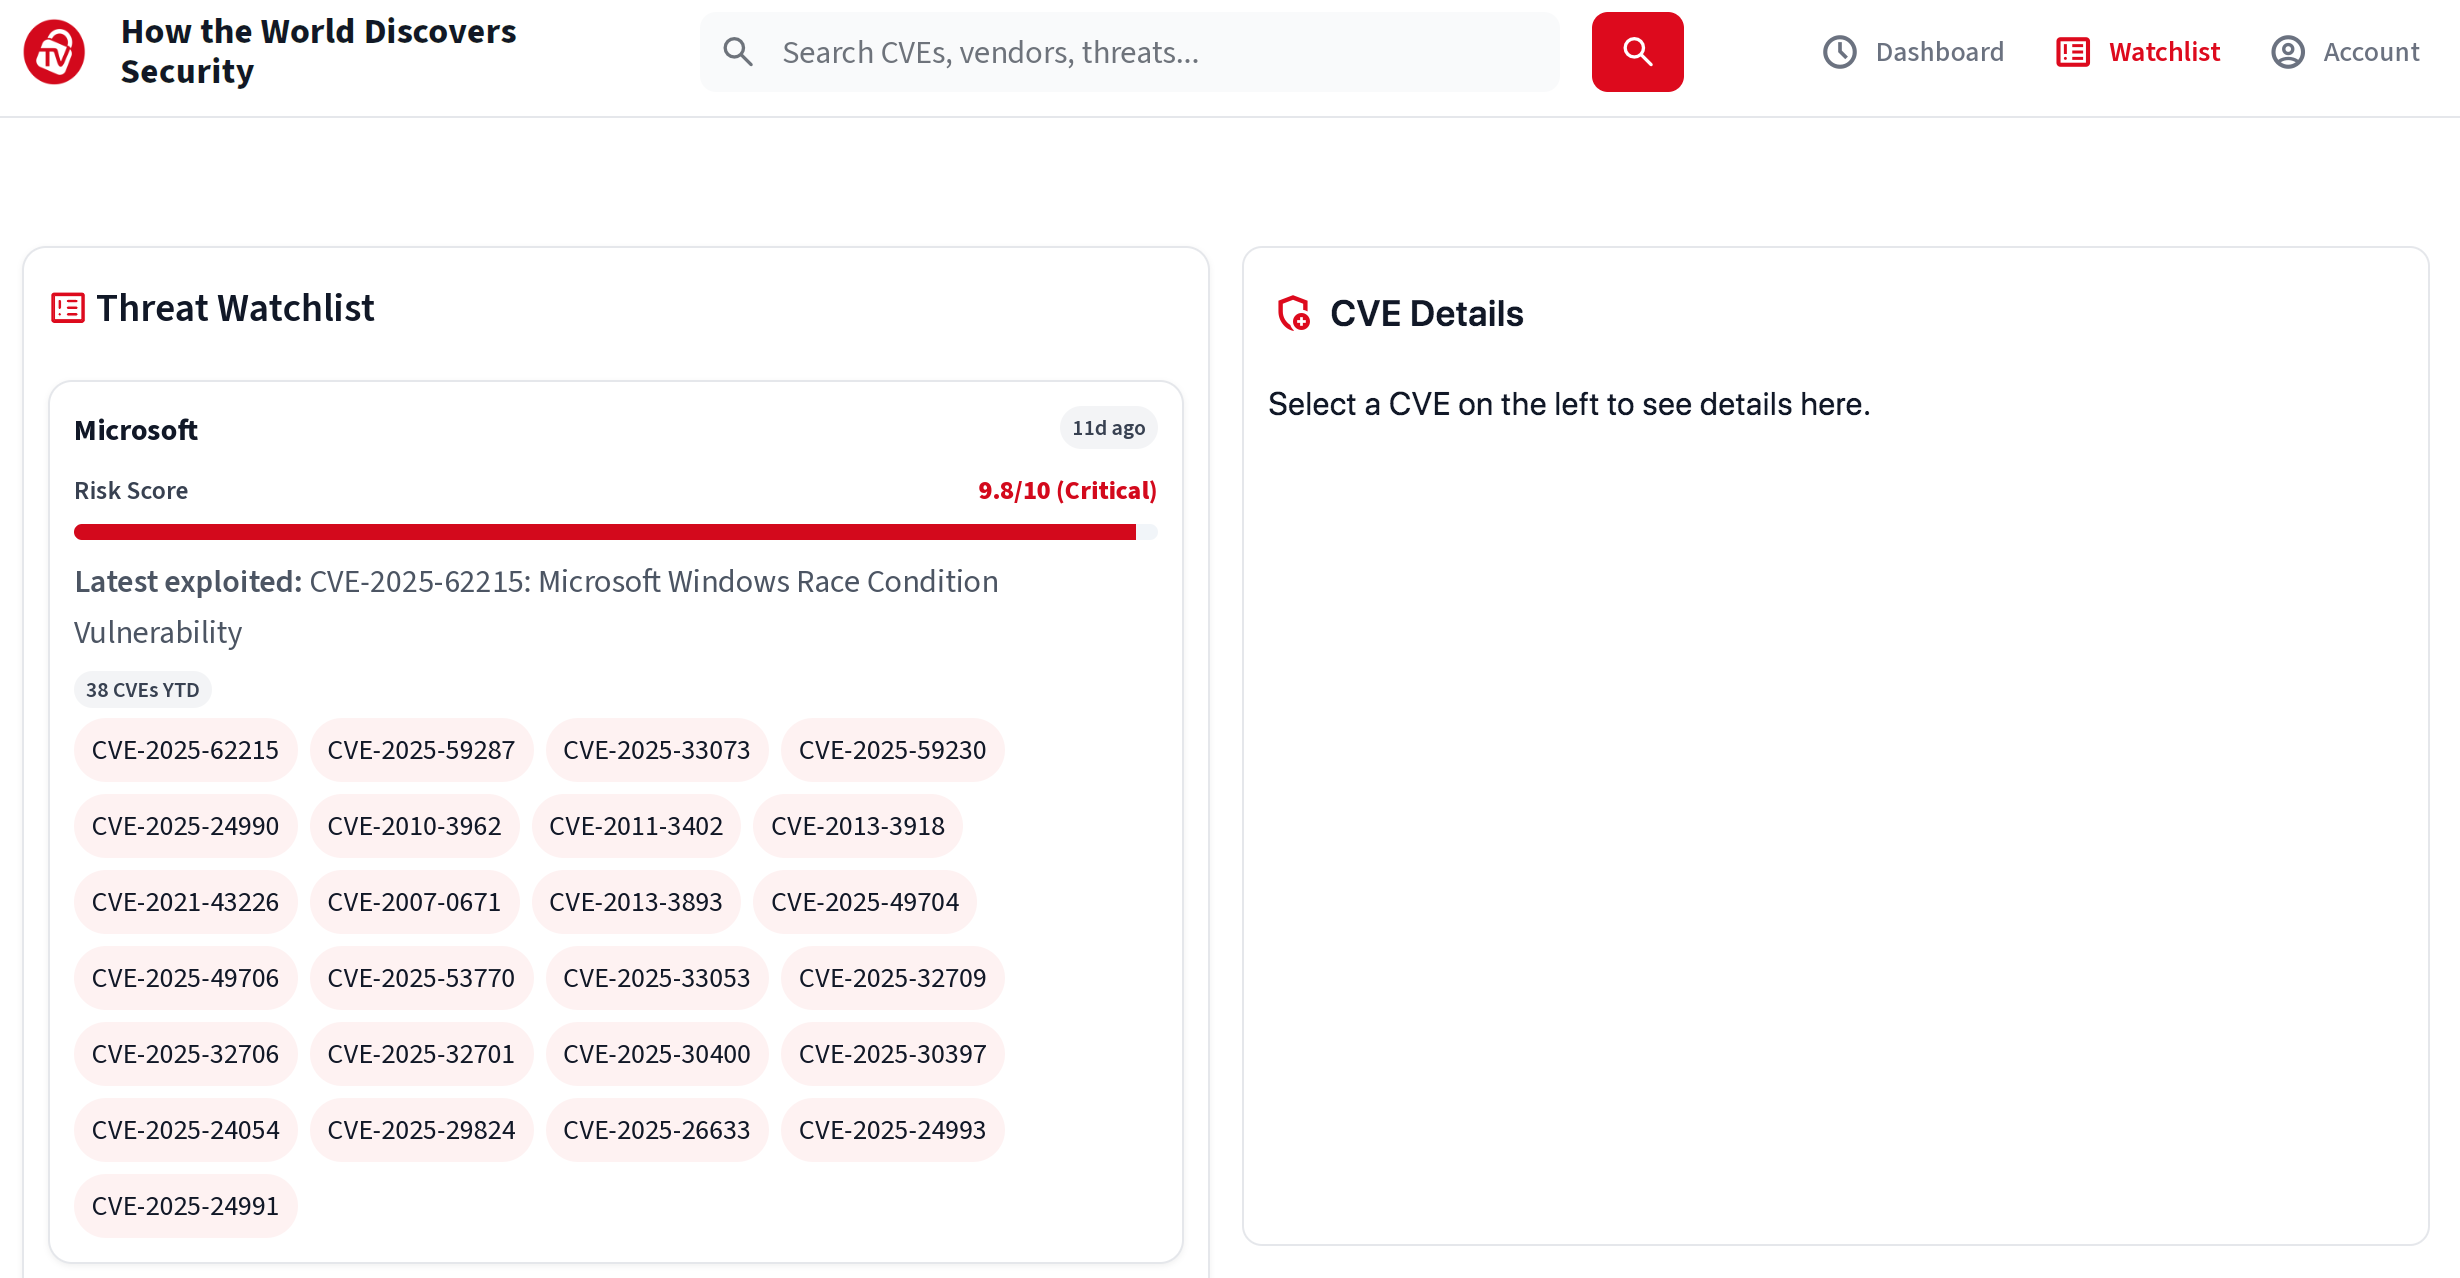
Task: Choose the CVE-2025-24054 chip
Action: (185, 1130)
